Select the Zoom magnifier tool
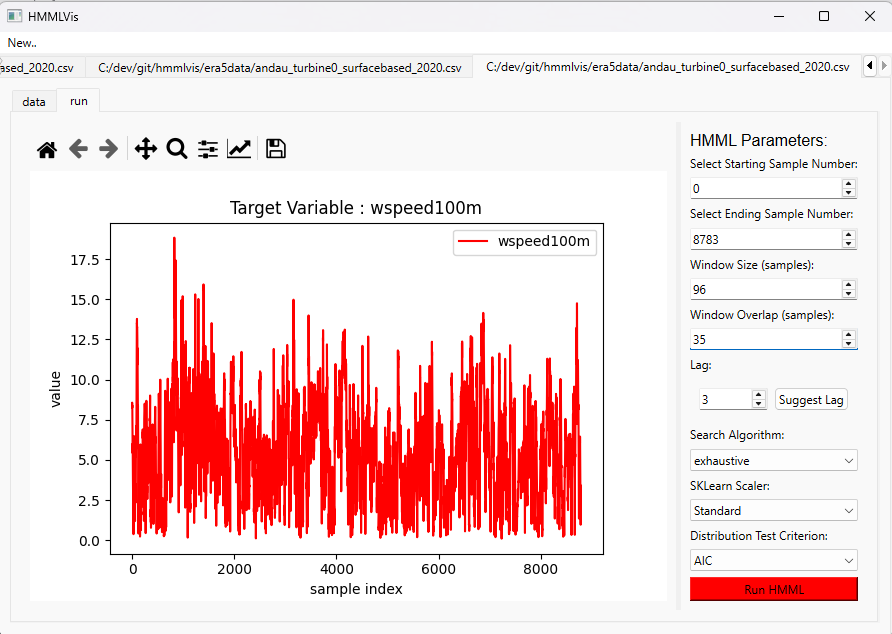 pyautogui.click(x=177, y=149)
